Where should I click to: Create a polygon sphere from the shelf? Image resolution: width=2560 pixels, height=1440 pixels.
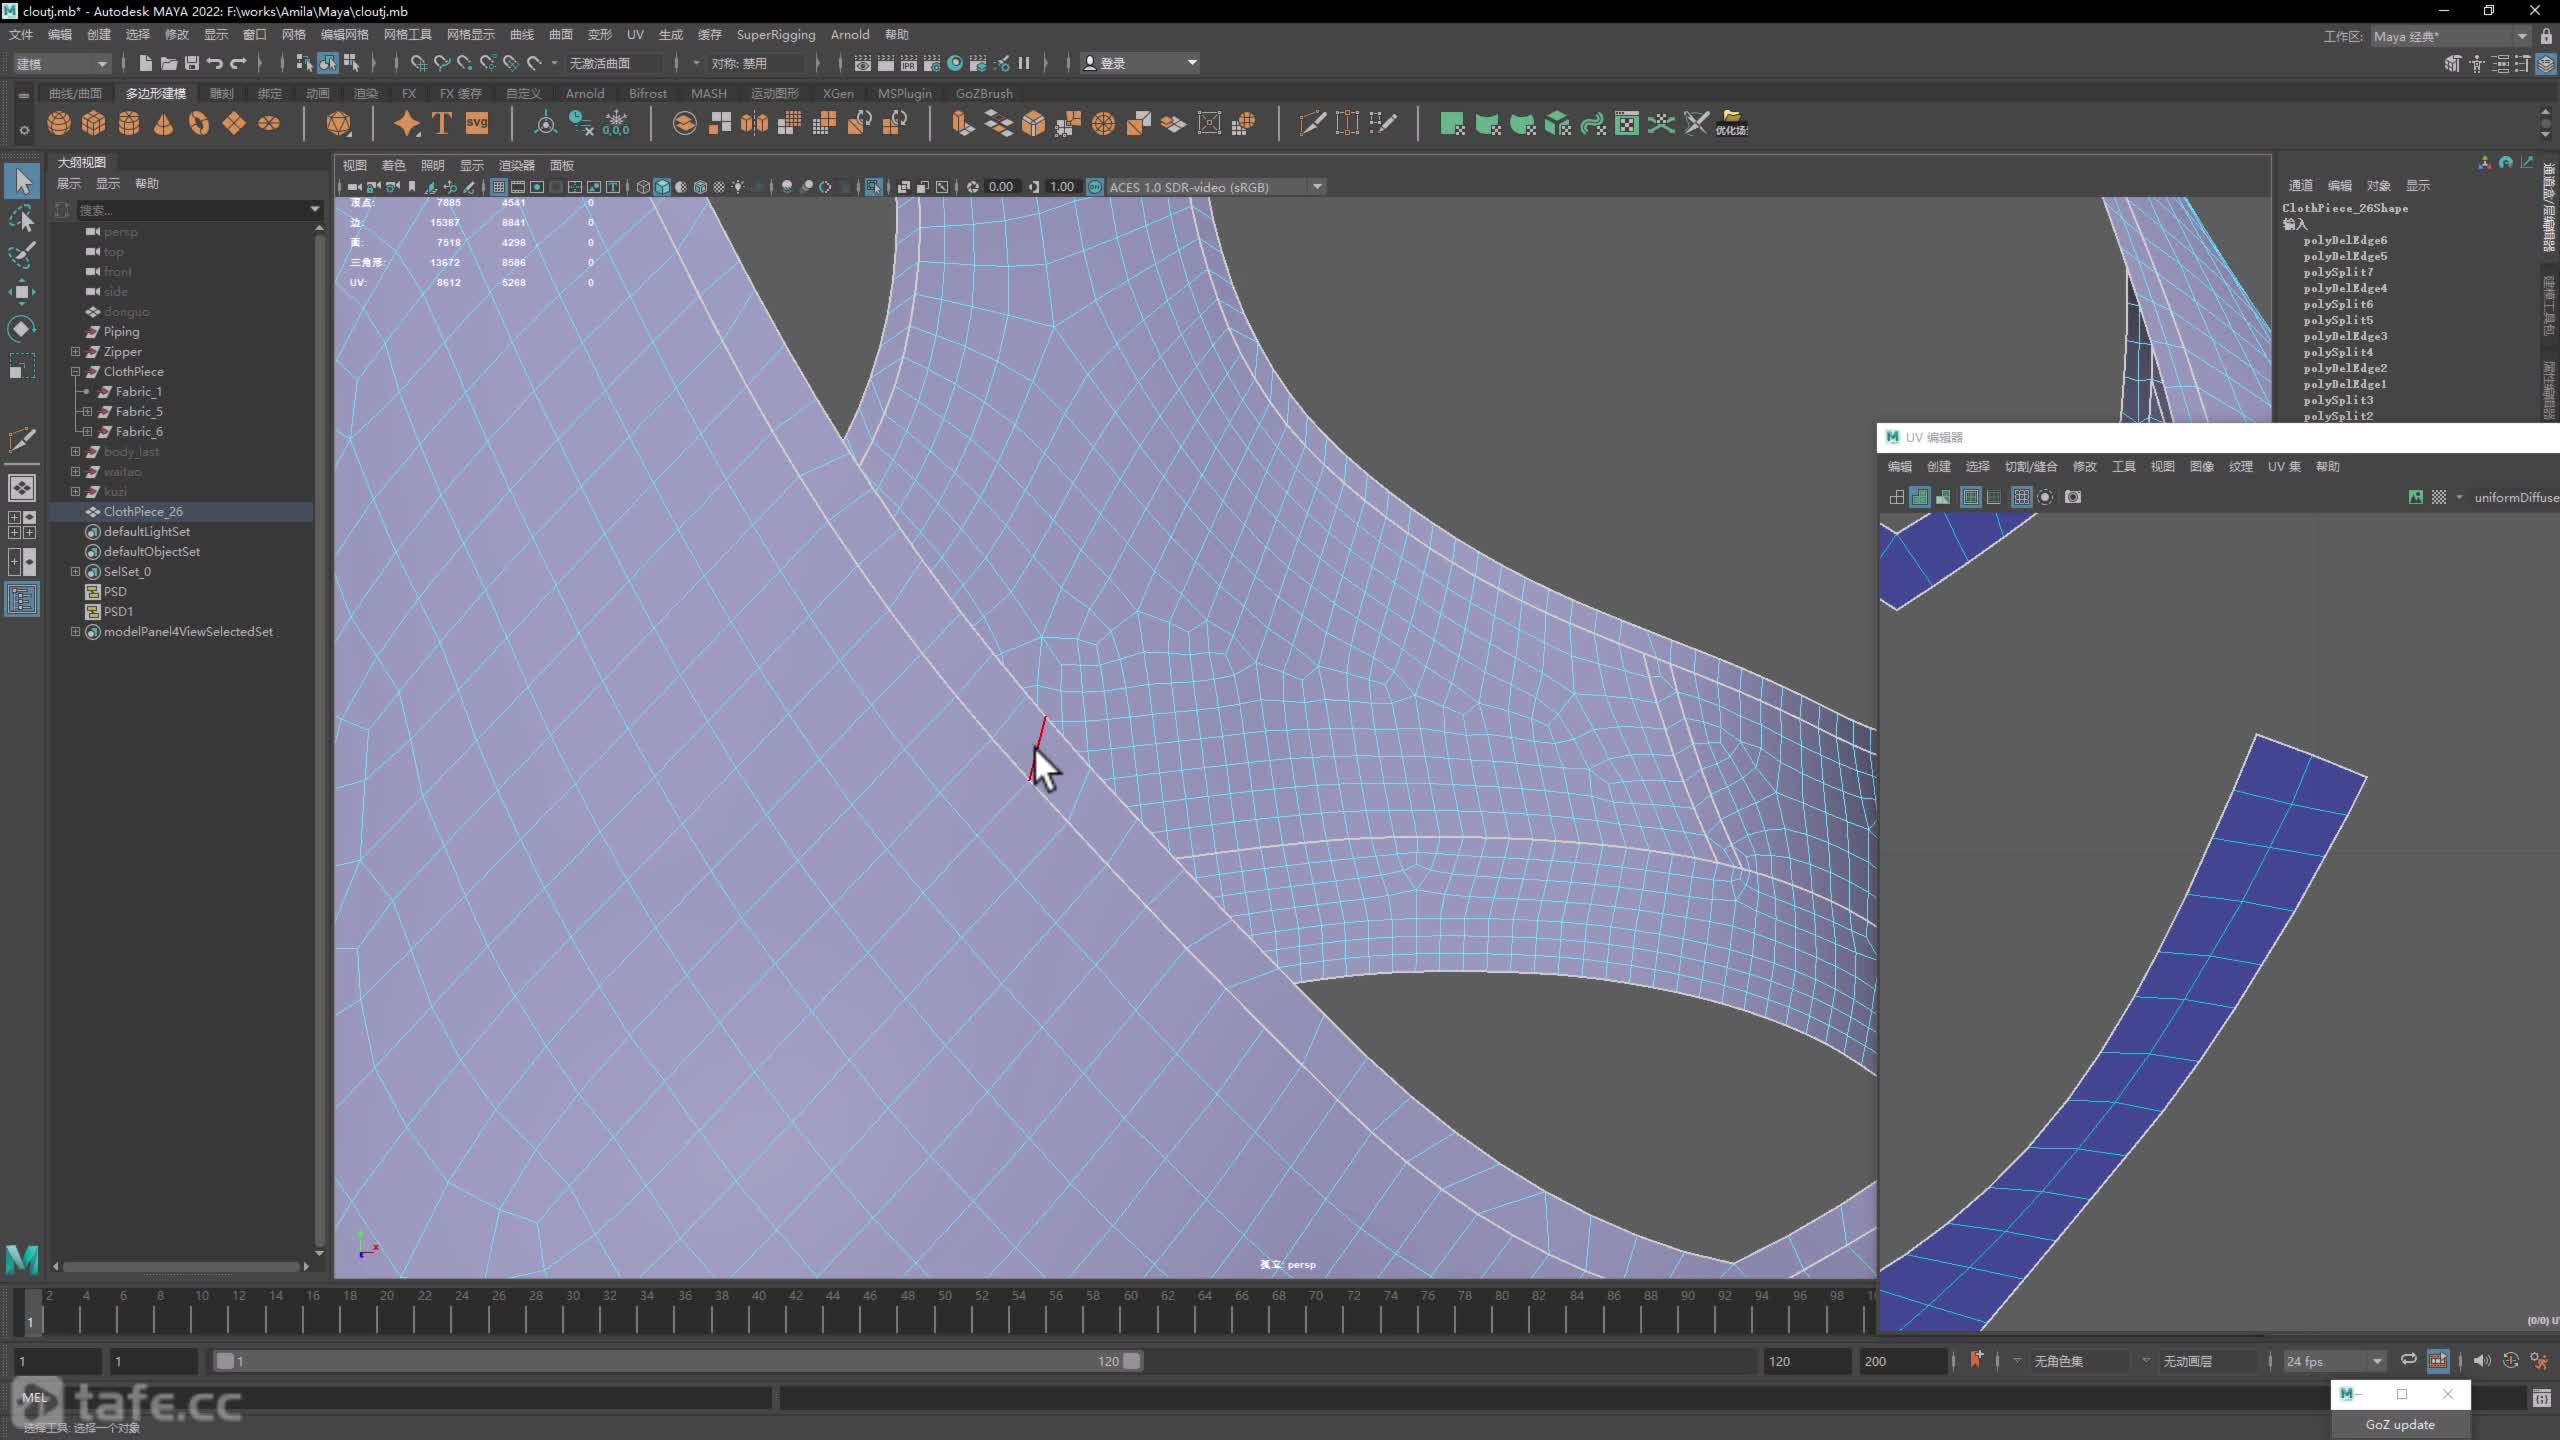tap(59, 123)
